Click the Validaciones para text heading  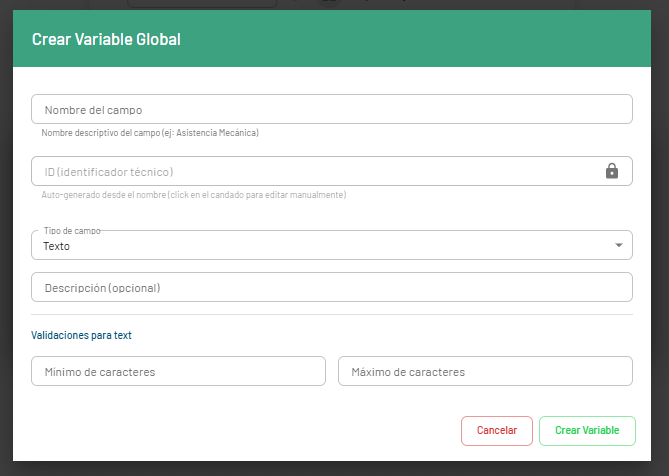click(x=82, y=336)
